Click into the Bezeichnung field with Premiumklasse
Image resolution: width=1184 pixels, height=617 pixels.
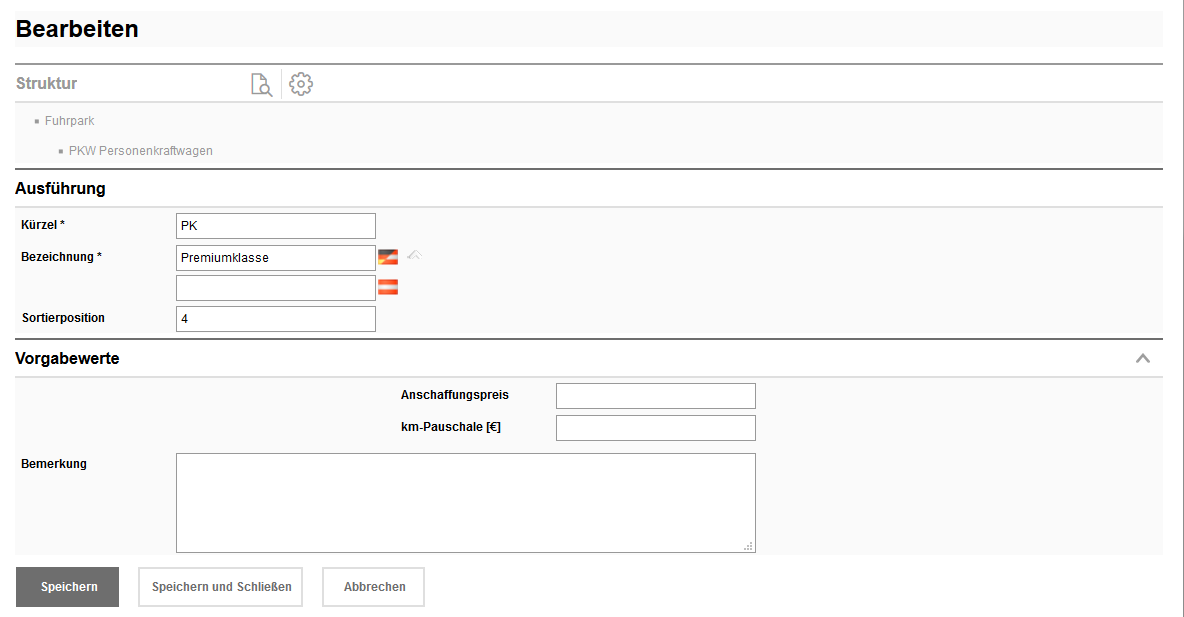276,258
